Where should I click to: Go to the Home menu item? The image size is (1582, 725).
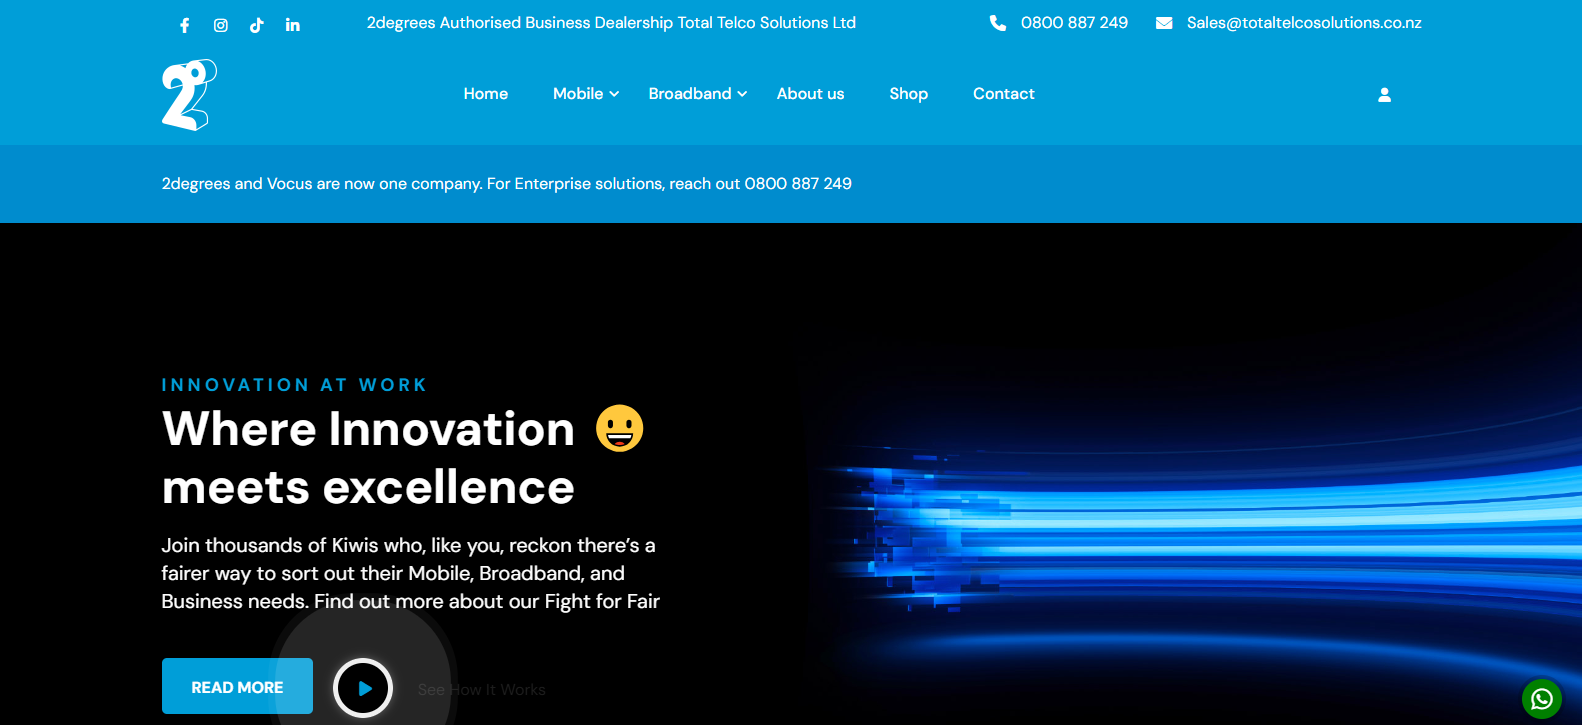486,94
